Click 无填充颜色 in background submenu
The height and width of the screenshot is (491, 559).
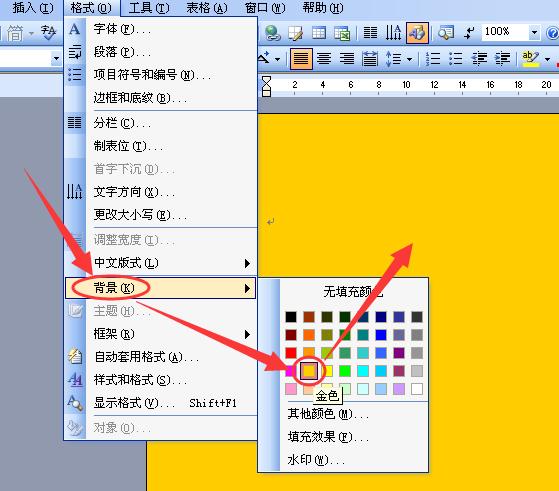point(353,292)
